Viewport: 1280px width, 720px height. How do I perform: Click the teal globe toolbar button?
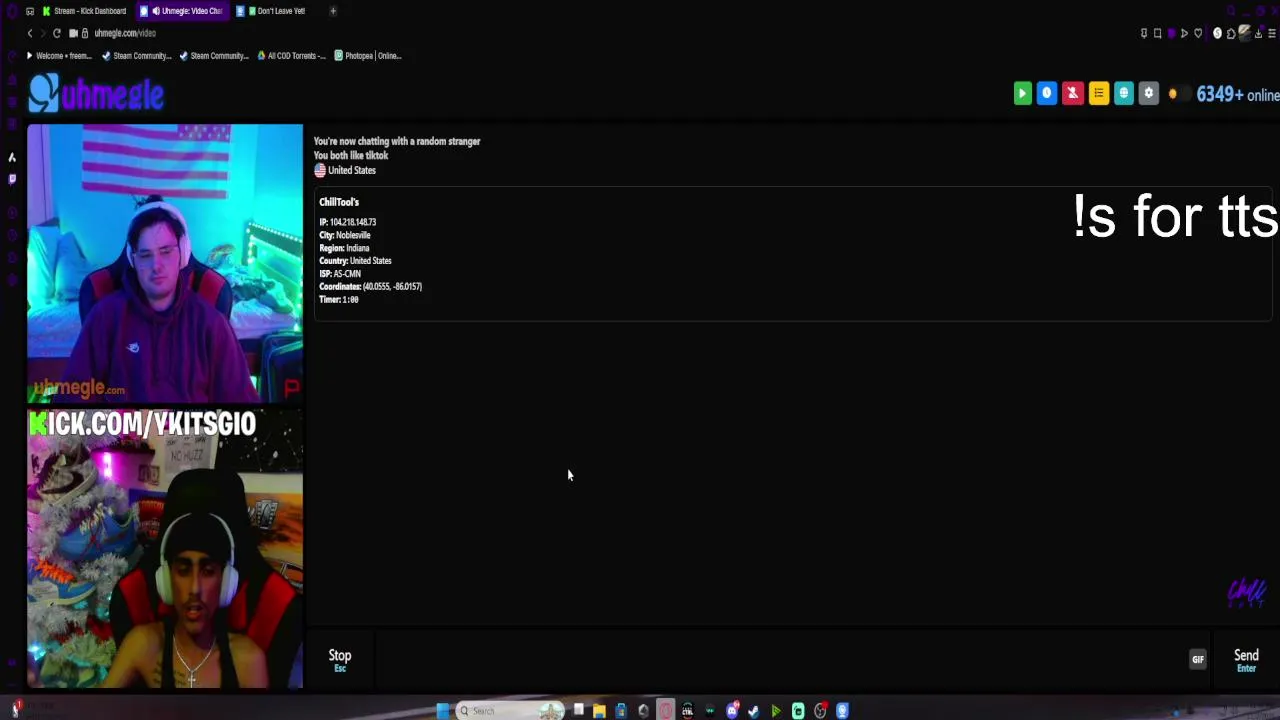[x=1123, y=93]
